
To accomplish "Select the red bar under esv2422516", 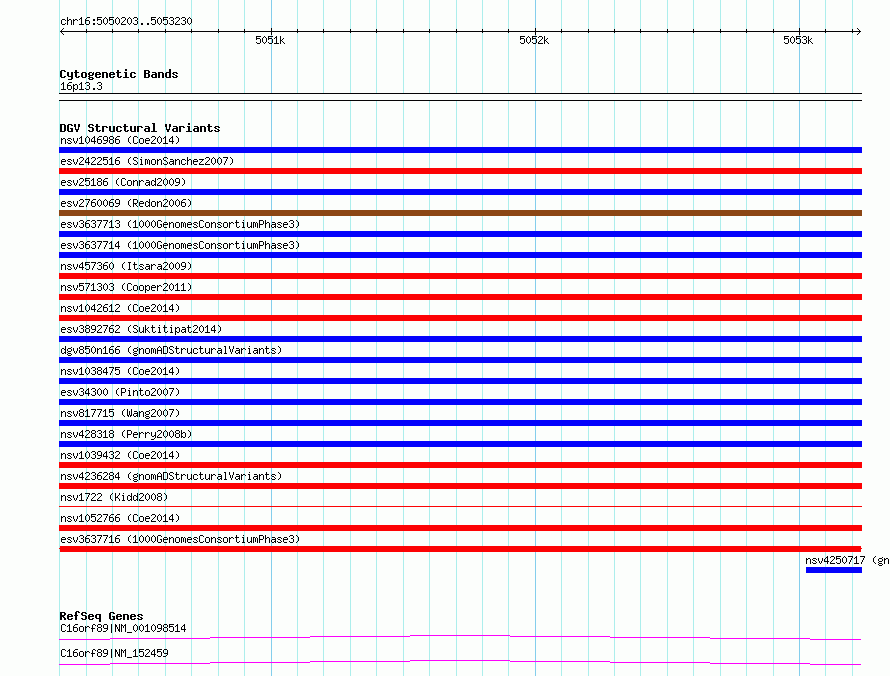I will (x=460, y=171).
